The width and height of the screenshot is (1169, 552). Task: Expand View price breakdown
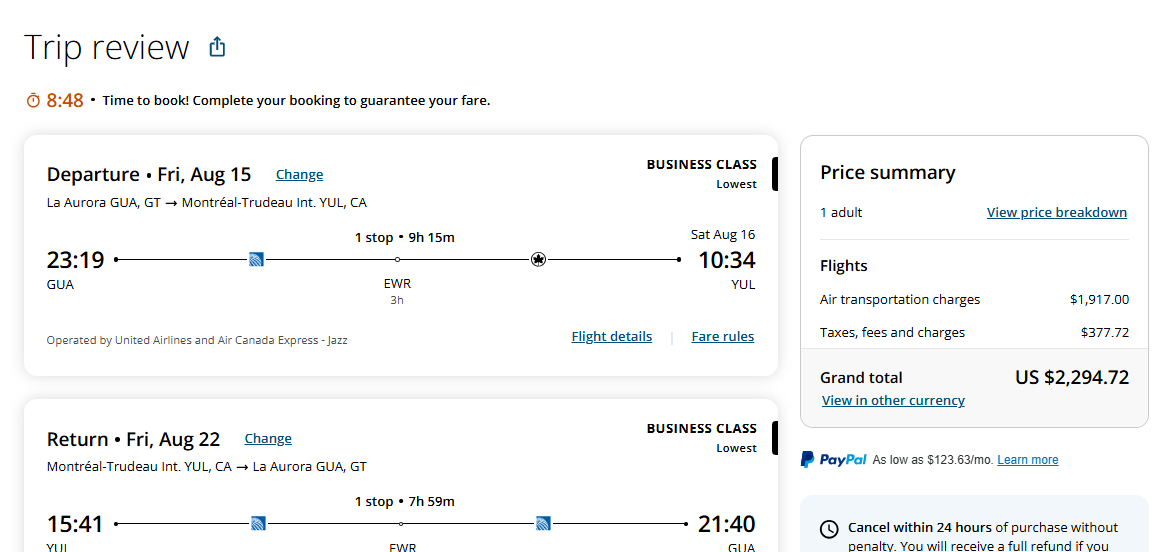[x=1056, y=213]
